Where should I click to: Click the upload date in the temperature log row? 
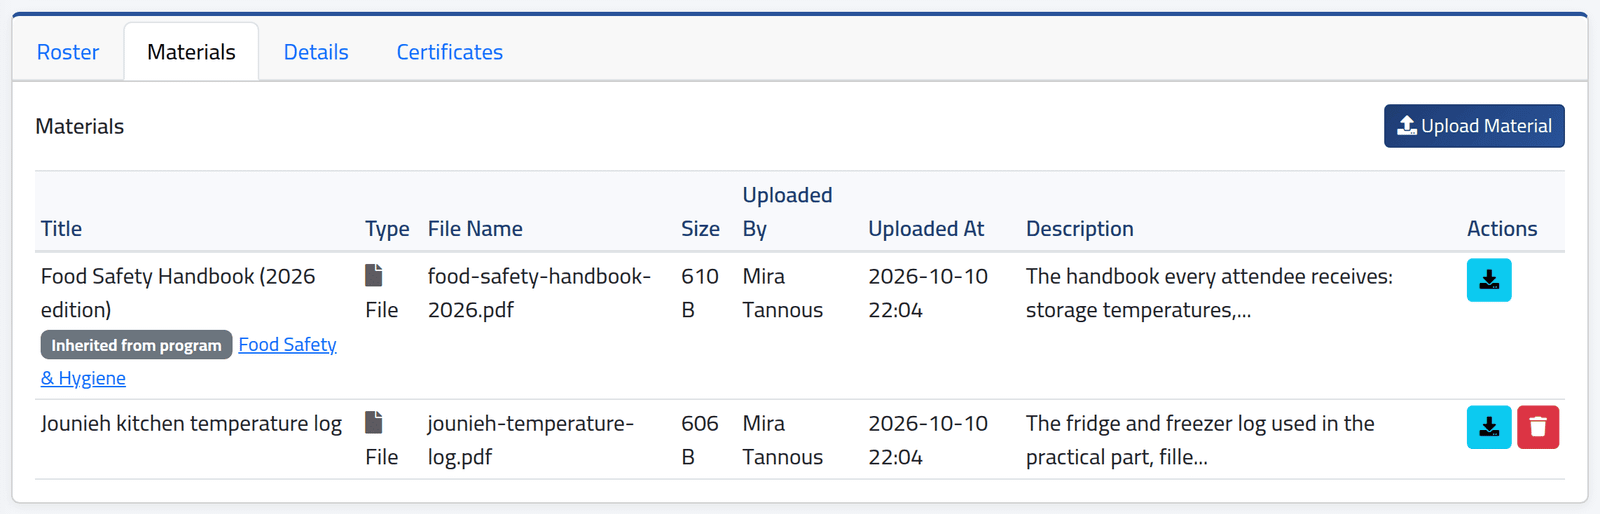(x=928, y=440)
